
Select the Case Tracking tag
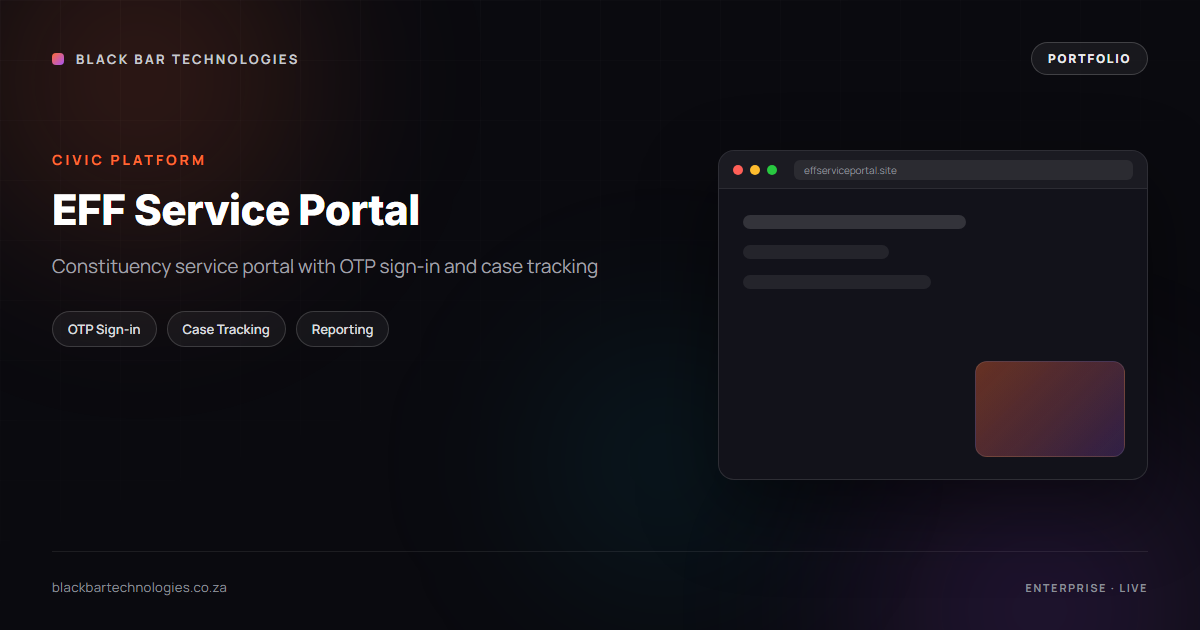(226, 329)
